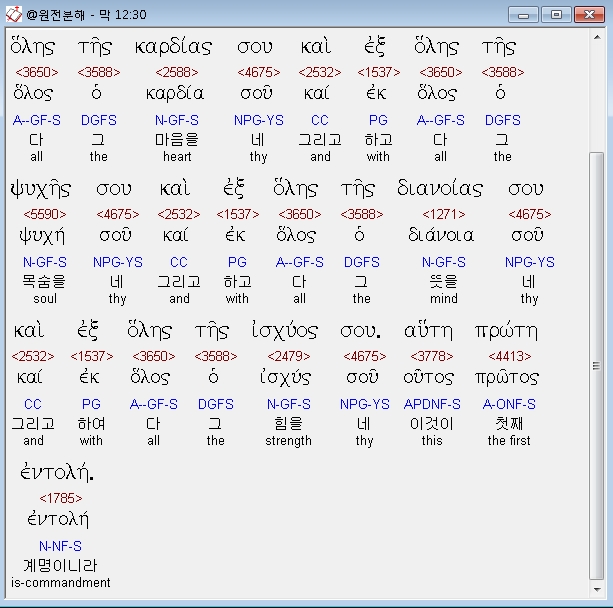The image size is (613, 608).
Task: Click the Strong's number <5590>
Action: (x=45, y=214)
